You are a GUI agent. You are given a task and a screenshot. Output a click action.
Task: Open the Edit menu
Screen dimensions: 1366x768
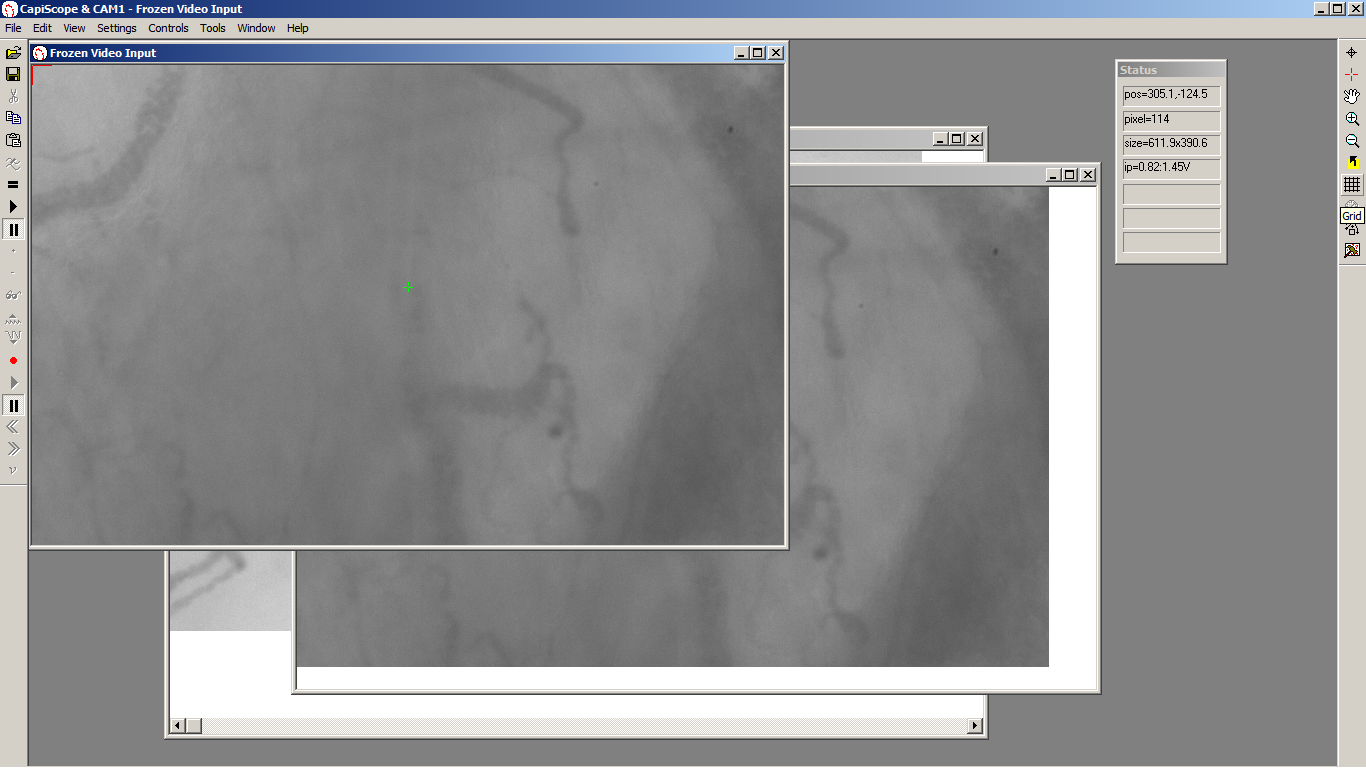(x=42, y=28)
